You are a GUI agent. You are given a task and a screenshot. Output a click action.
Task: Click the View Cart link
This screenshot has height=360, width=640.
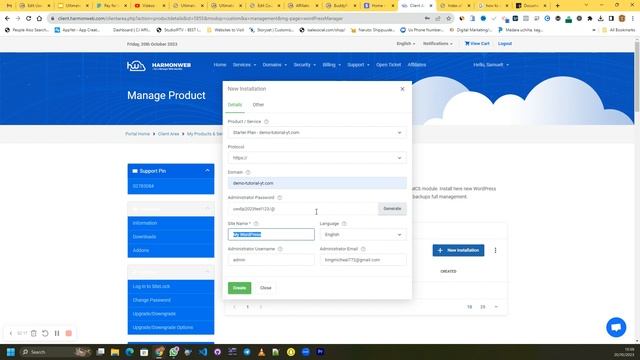477,44
